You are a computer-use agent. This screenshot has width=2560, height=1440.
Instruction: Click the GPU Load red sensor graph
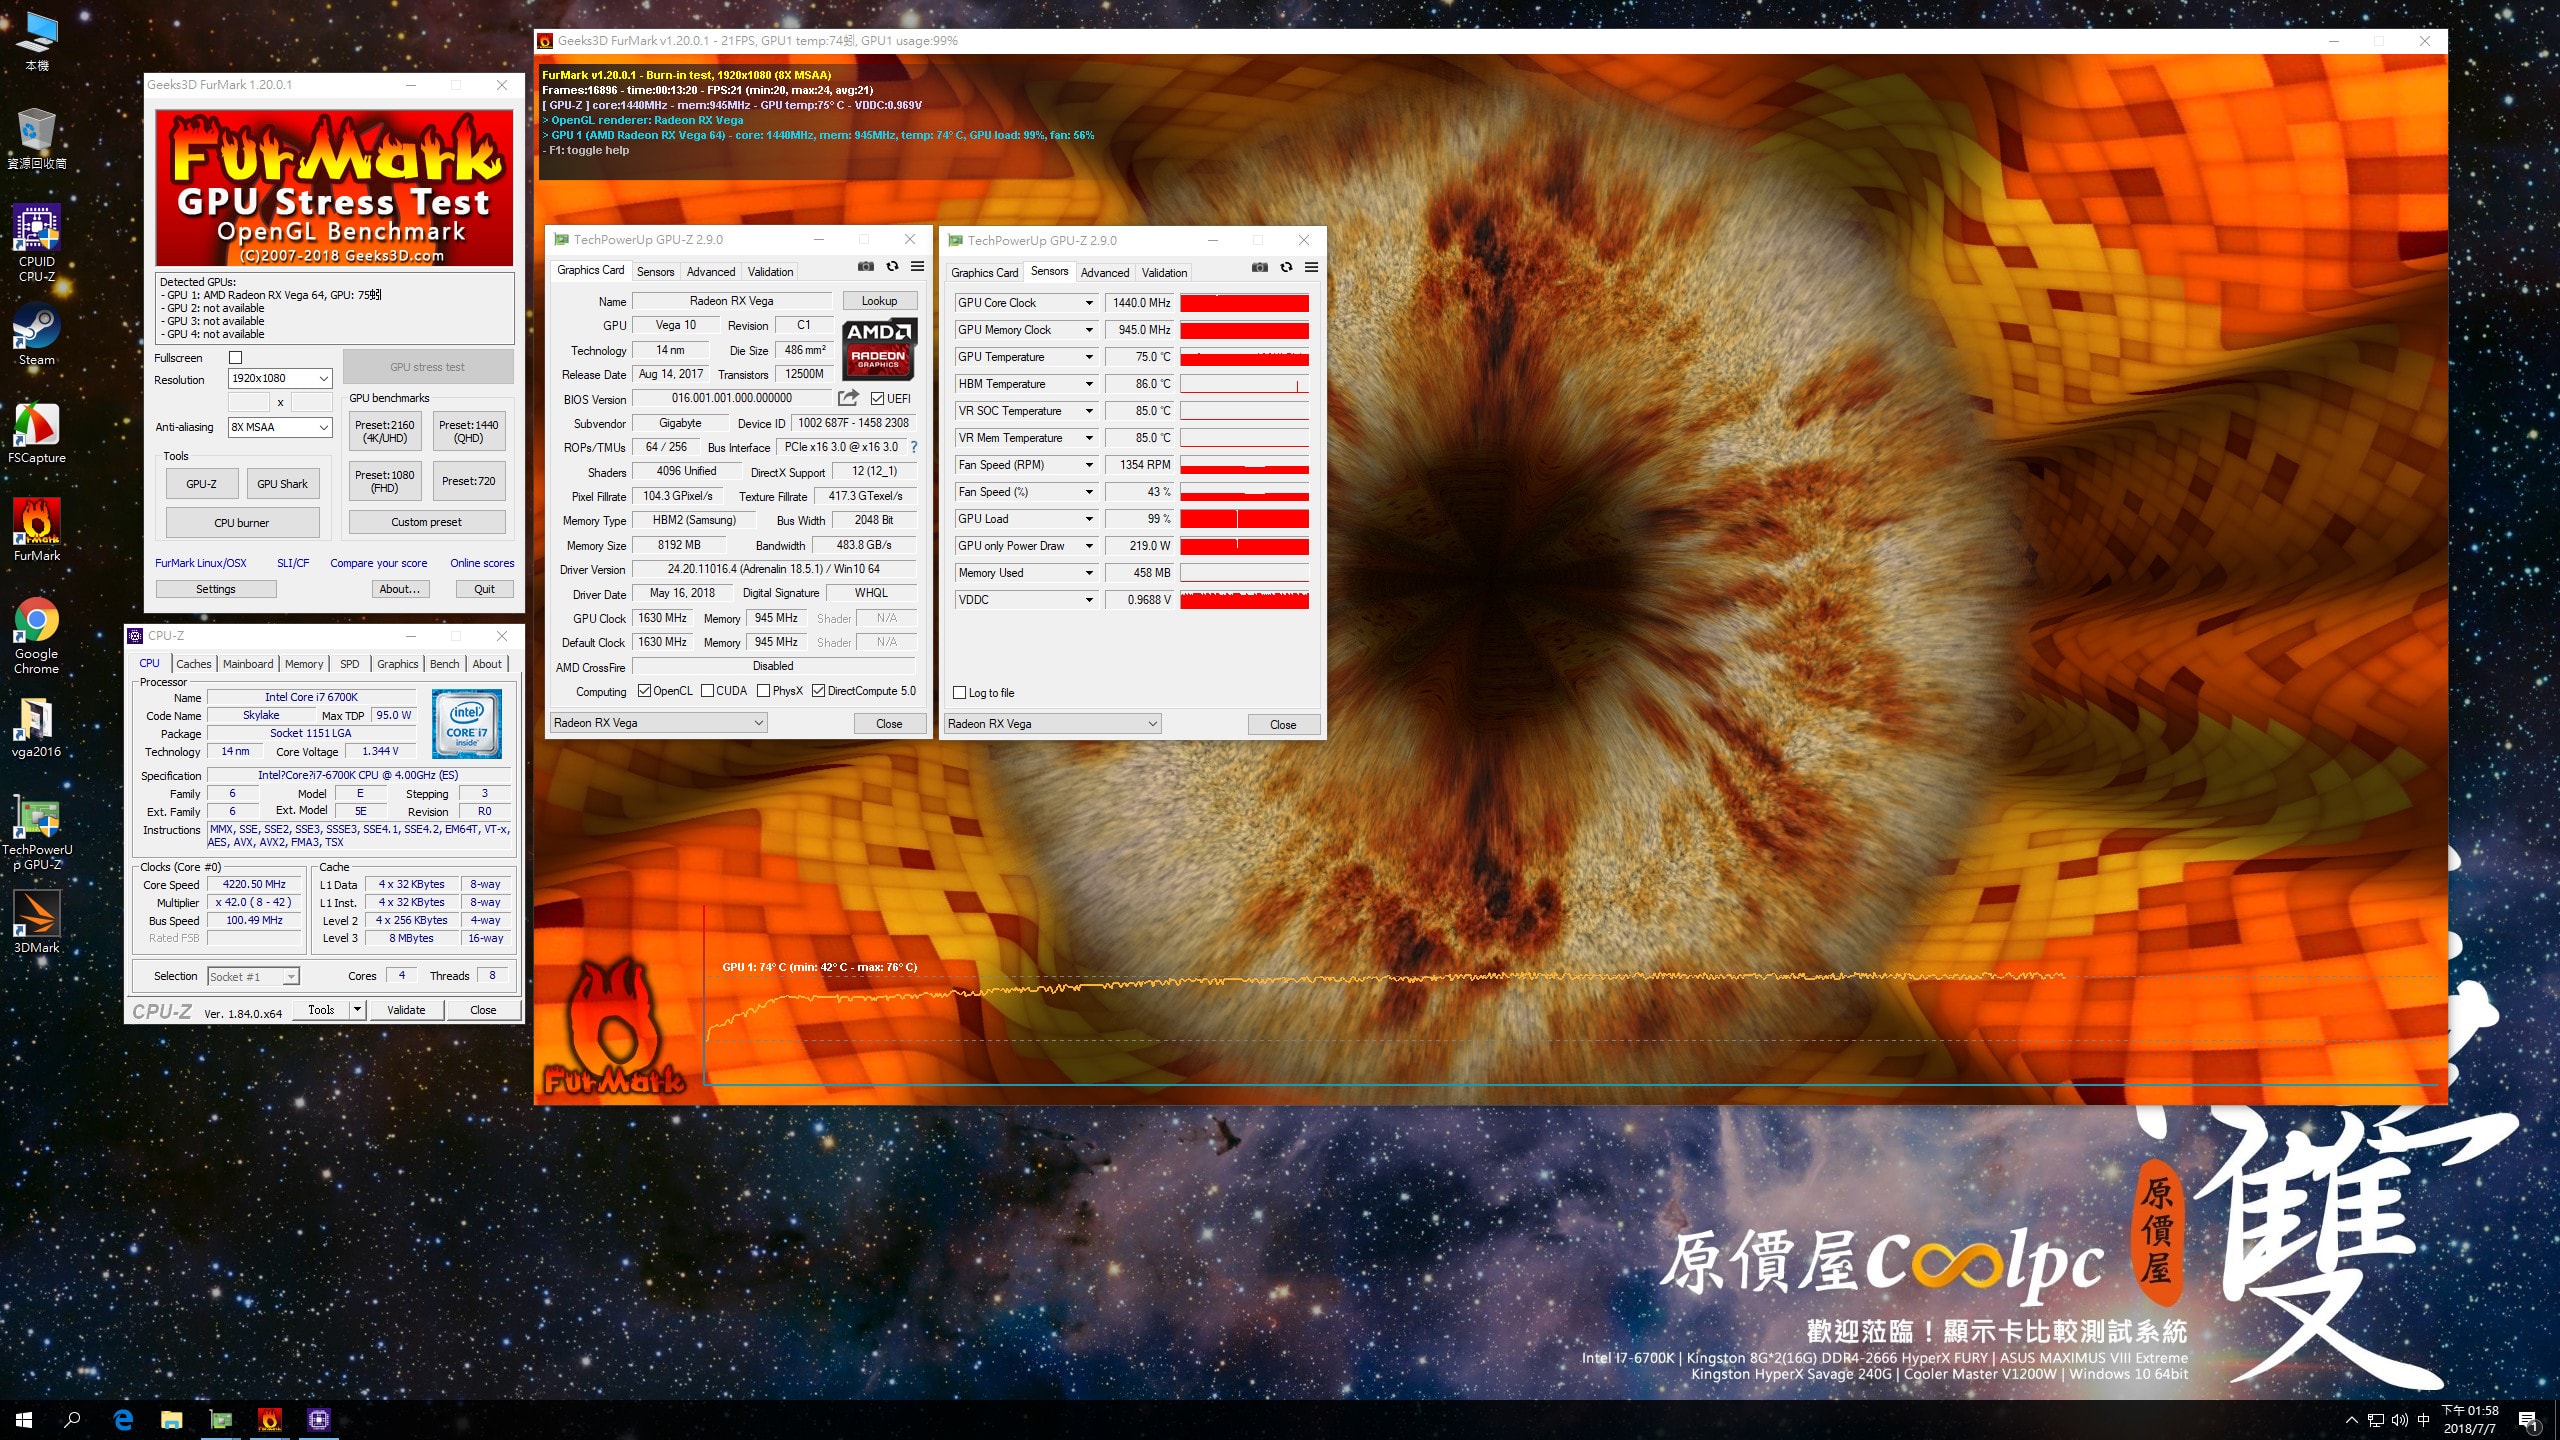pyautogui.click(x=1244, y=519)
